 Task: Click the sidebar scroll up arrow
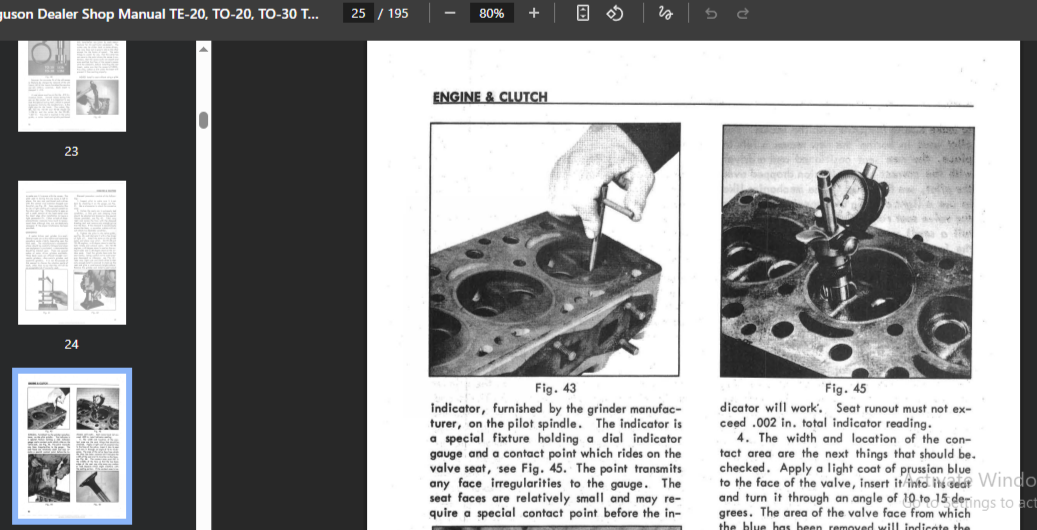(x=204, y=48)
